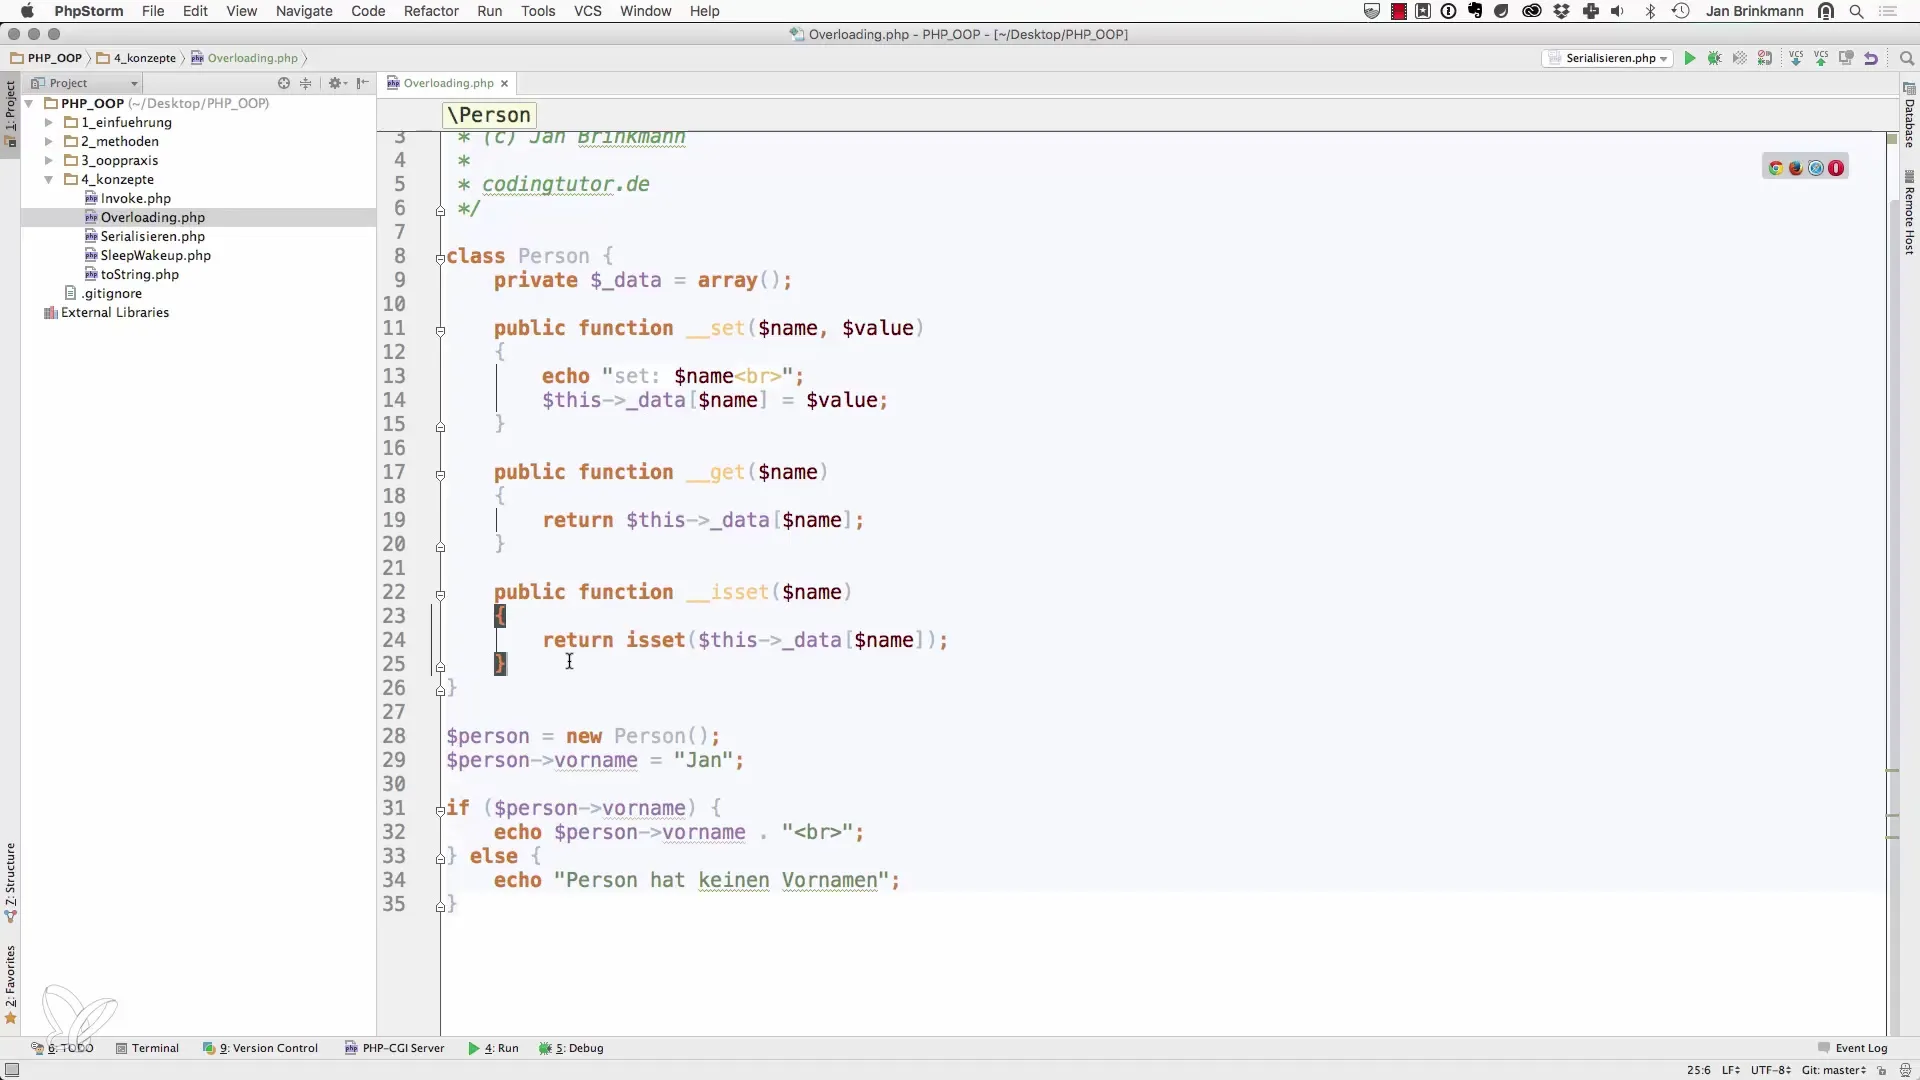The width and height of the screenshot is (1920, 1080).
Task: Select the Overloading.php editor tab
Action: 448,83
